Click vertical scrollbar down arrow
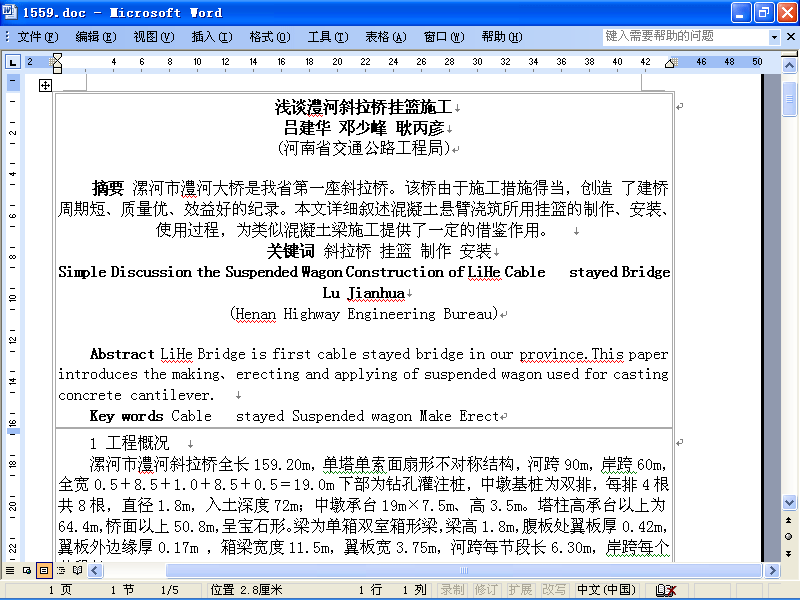The width and height of the screenshot is (800, 600). (789, 503)
